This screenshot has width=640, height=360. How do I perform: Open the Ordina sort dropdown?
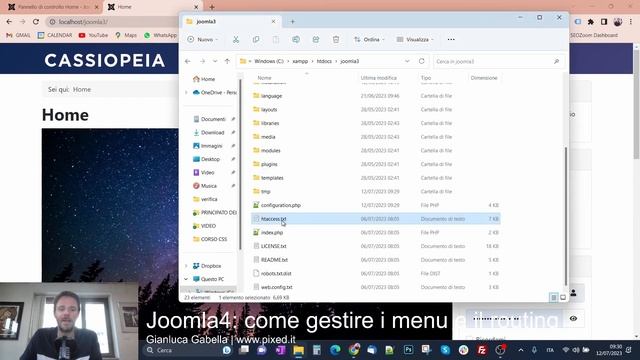click(369, 40)
